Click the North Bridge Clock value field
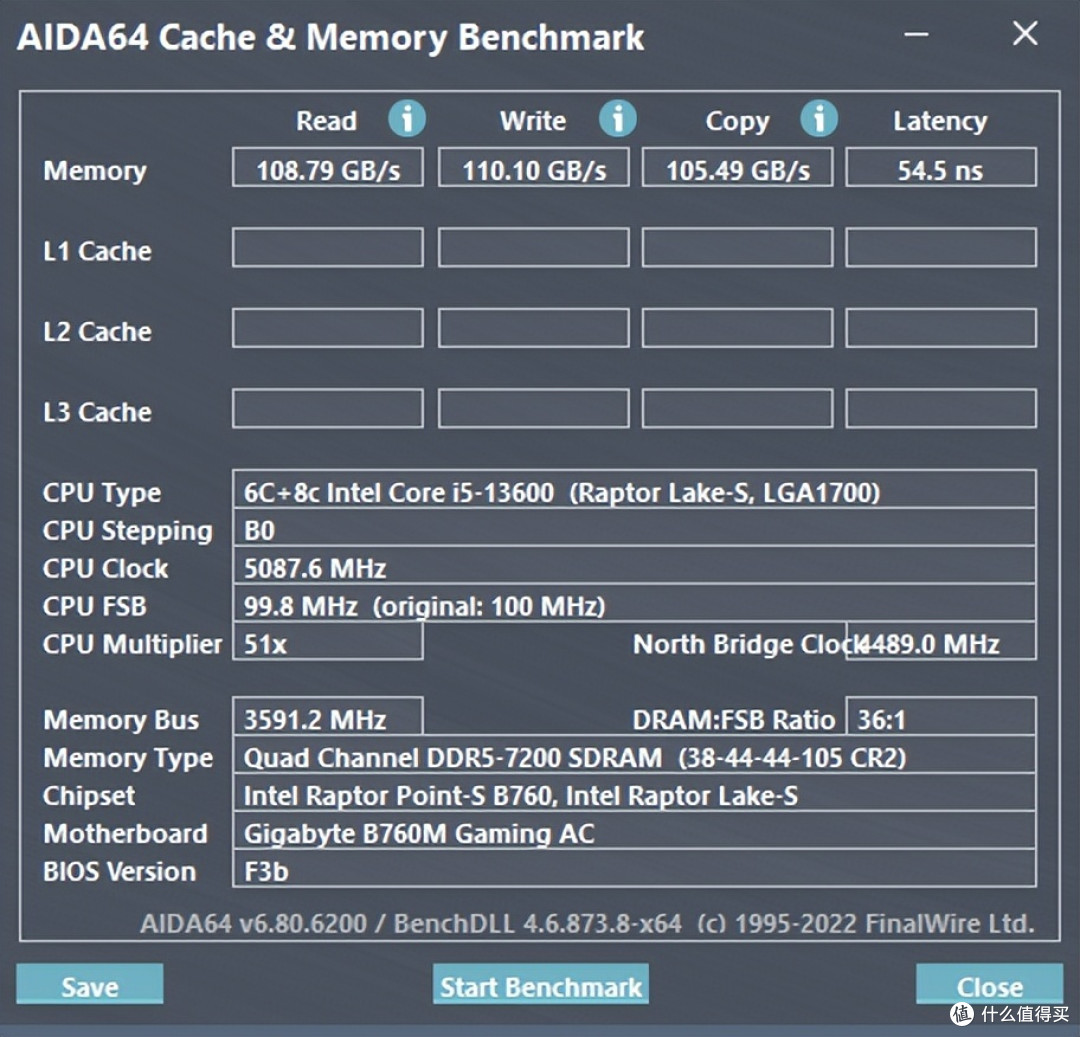 941,644
